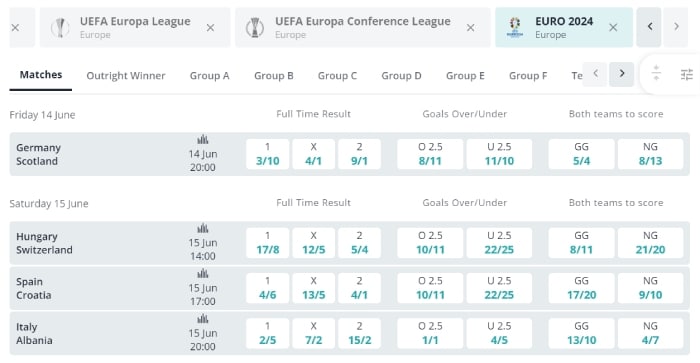The width and height of the screenshot is (700, 363).
Task: Reveal more market tabs with right chevron
Action: click(621, 74)
